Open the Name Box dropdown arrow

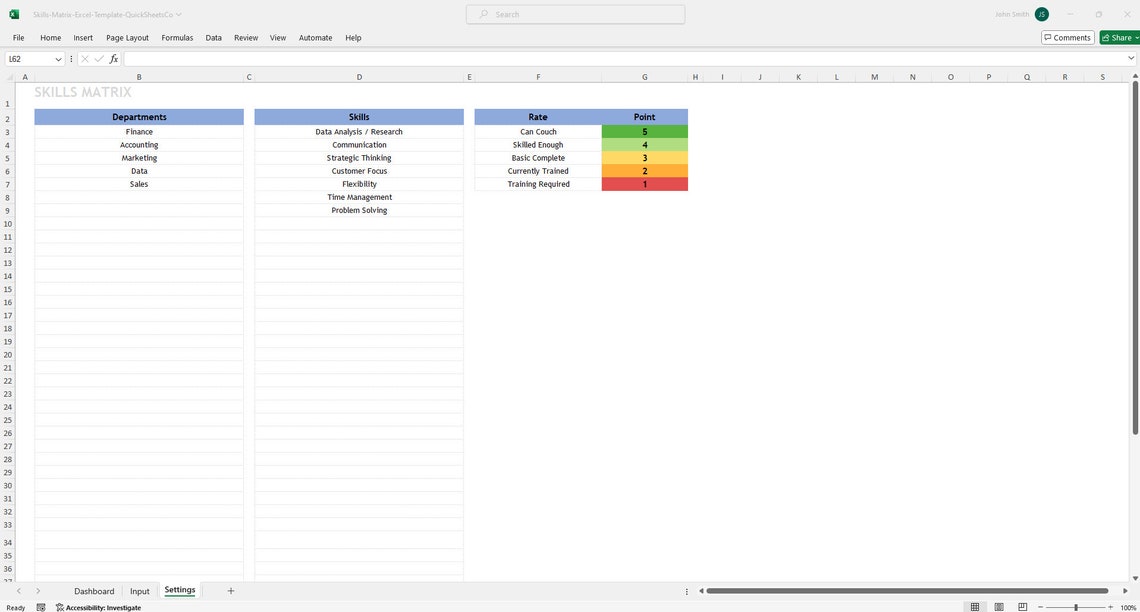(58, 60)
